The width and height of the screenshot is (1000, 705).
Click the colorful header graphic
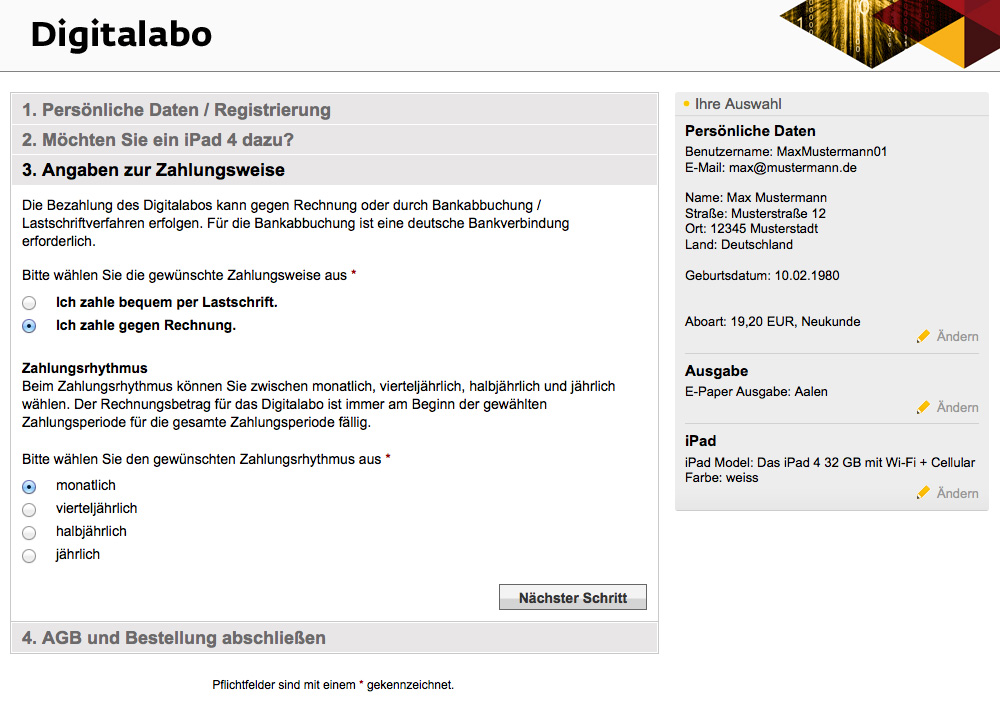coord(889,34)
